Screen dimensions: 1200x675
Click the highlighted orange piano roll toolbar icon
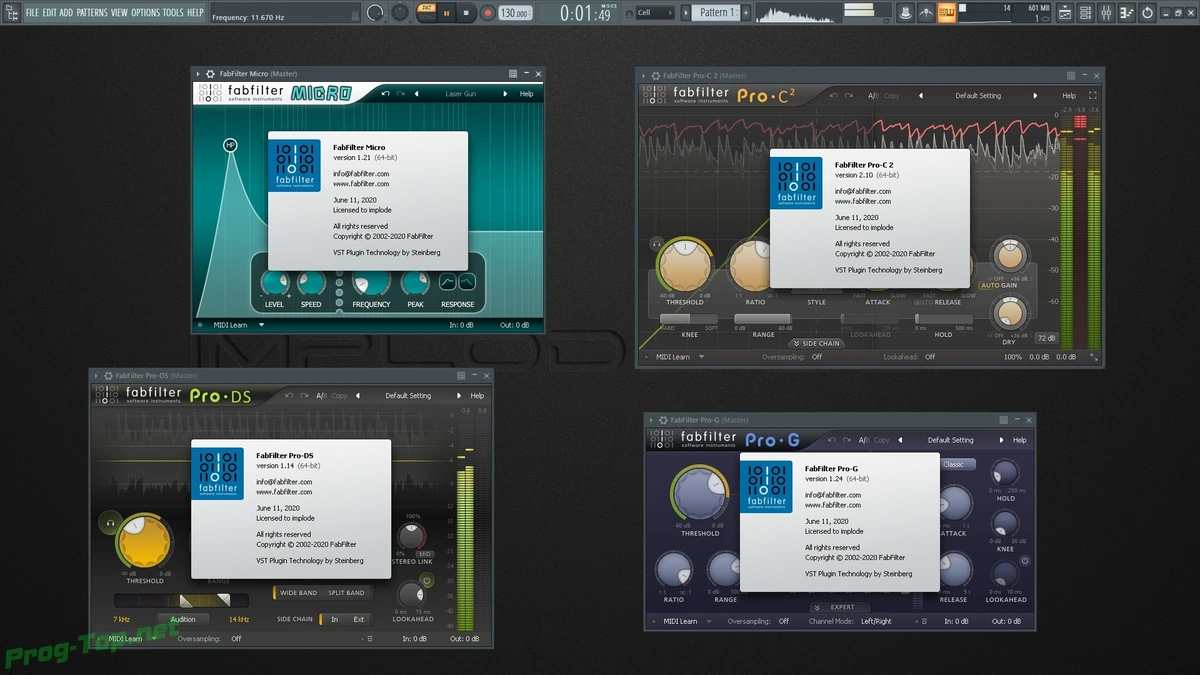tap(946, 13)
